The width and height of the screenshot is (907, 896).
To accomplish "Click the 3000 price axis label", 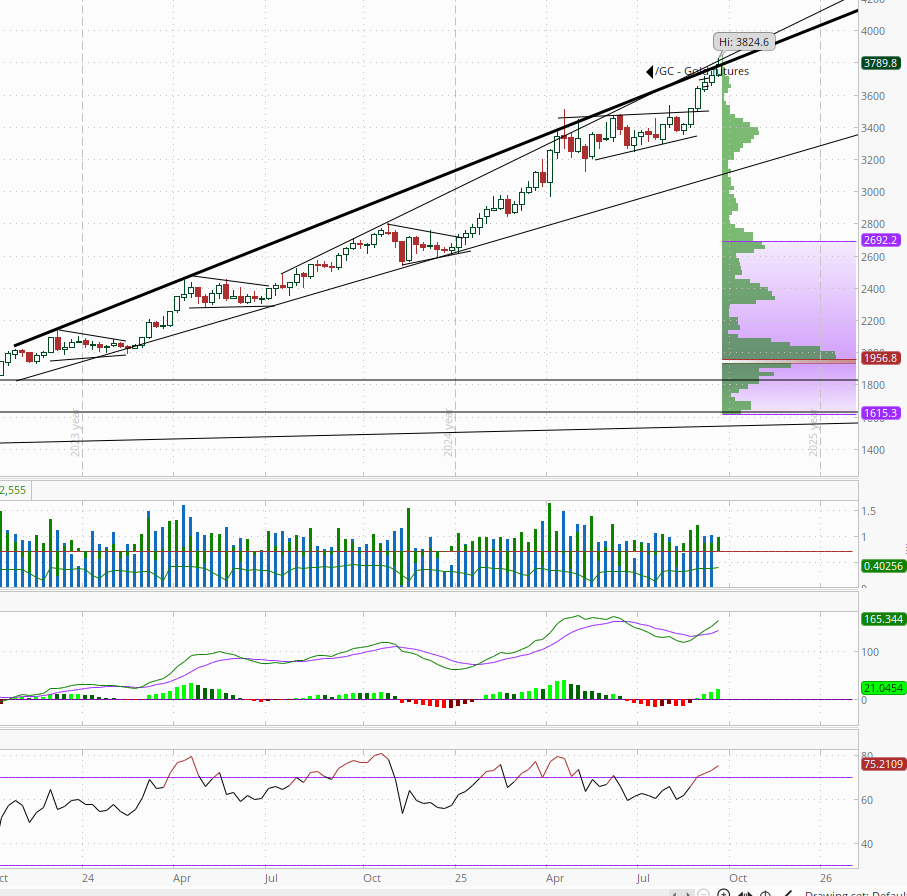I will click(x=873, y=192).
